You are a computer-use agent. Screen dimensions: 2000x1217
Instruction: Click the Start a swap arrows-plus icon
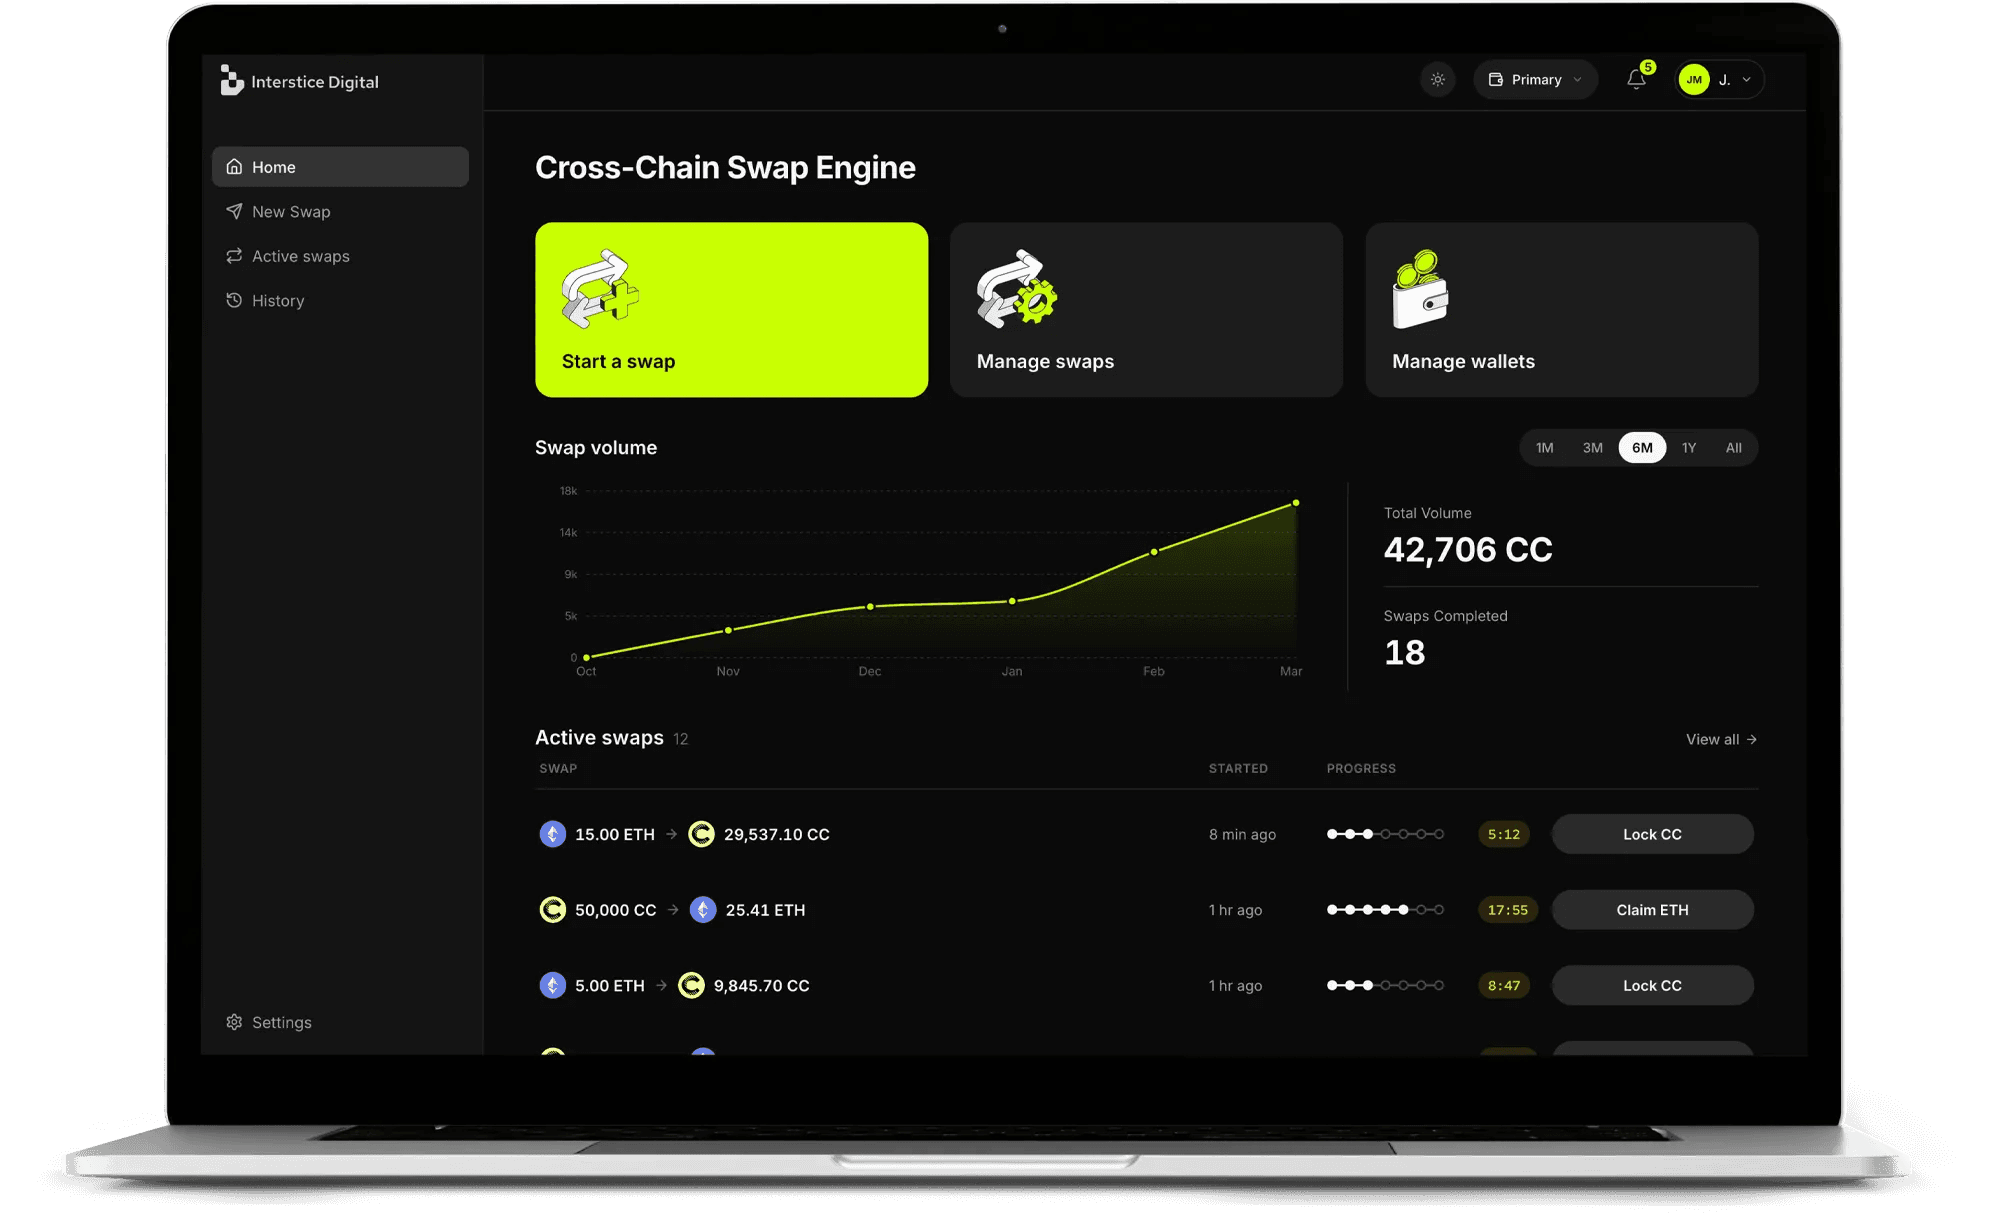tap(599, 289)
